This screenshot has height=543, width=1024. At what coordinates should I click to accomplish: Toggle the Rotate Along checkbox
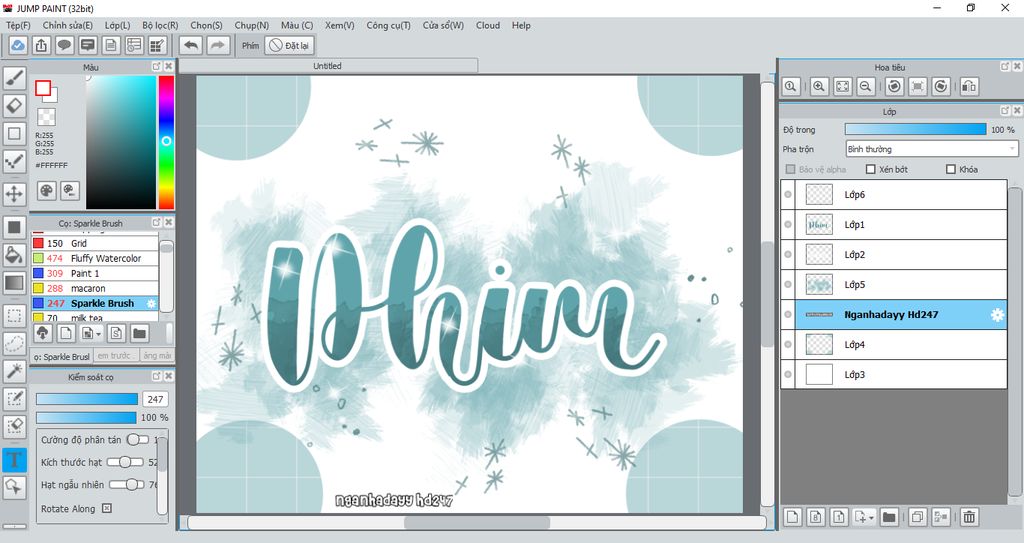click(x=107, y=508)
